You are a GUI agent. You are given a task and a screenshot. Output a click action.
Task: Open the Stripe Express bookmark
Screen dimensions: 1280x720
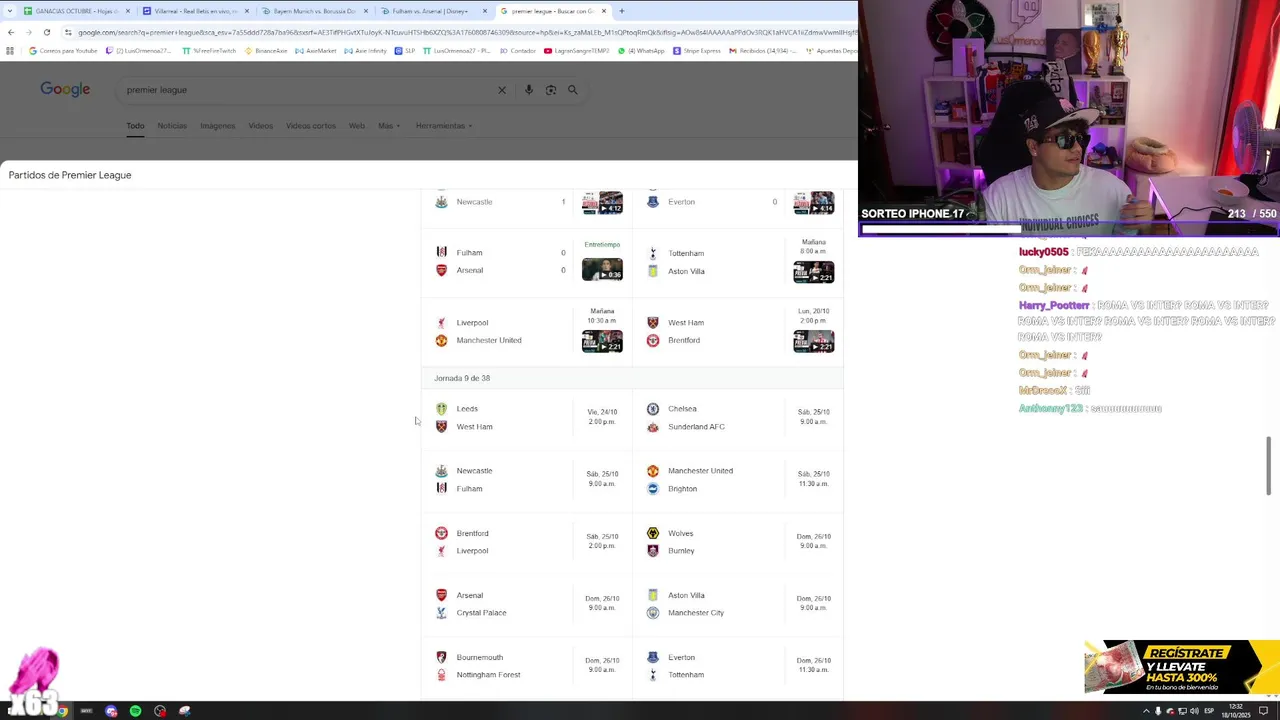click(x=697, y=51)
